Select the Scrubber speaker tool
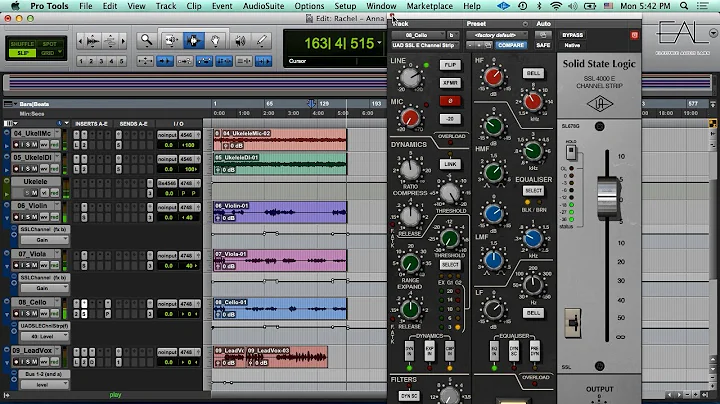 239,41
